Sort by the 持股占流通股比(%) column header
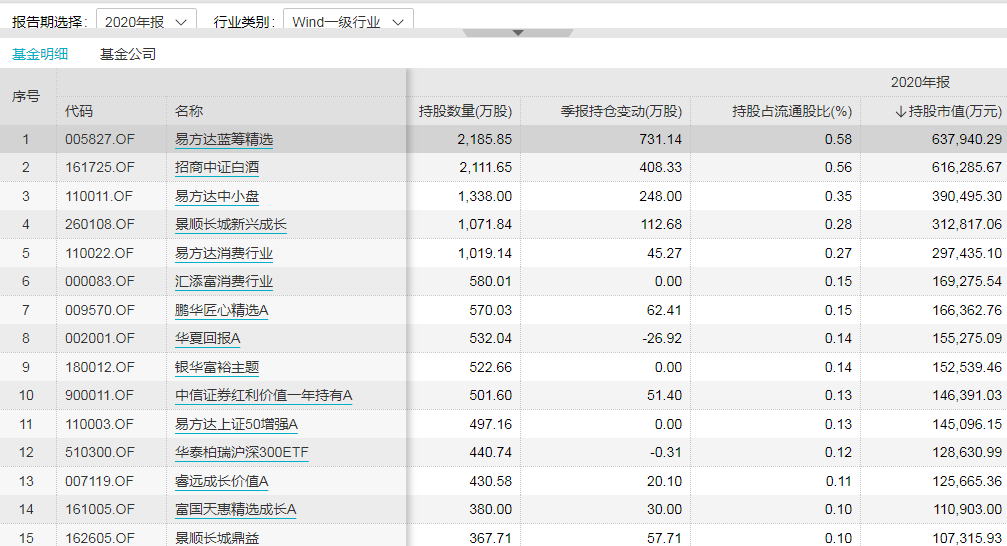1007x546 pixels. pyautogui.click(x=792, y=111)
